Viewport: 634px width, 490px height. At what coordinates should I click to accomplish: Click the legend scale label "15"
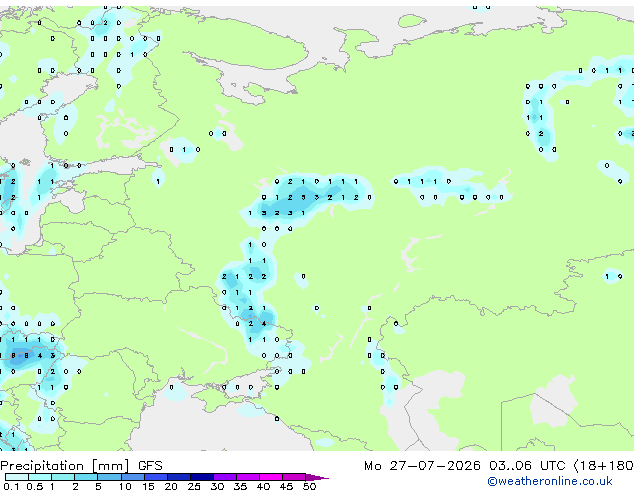(148, 486)
